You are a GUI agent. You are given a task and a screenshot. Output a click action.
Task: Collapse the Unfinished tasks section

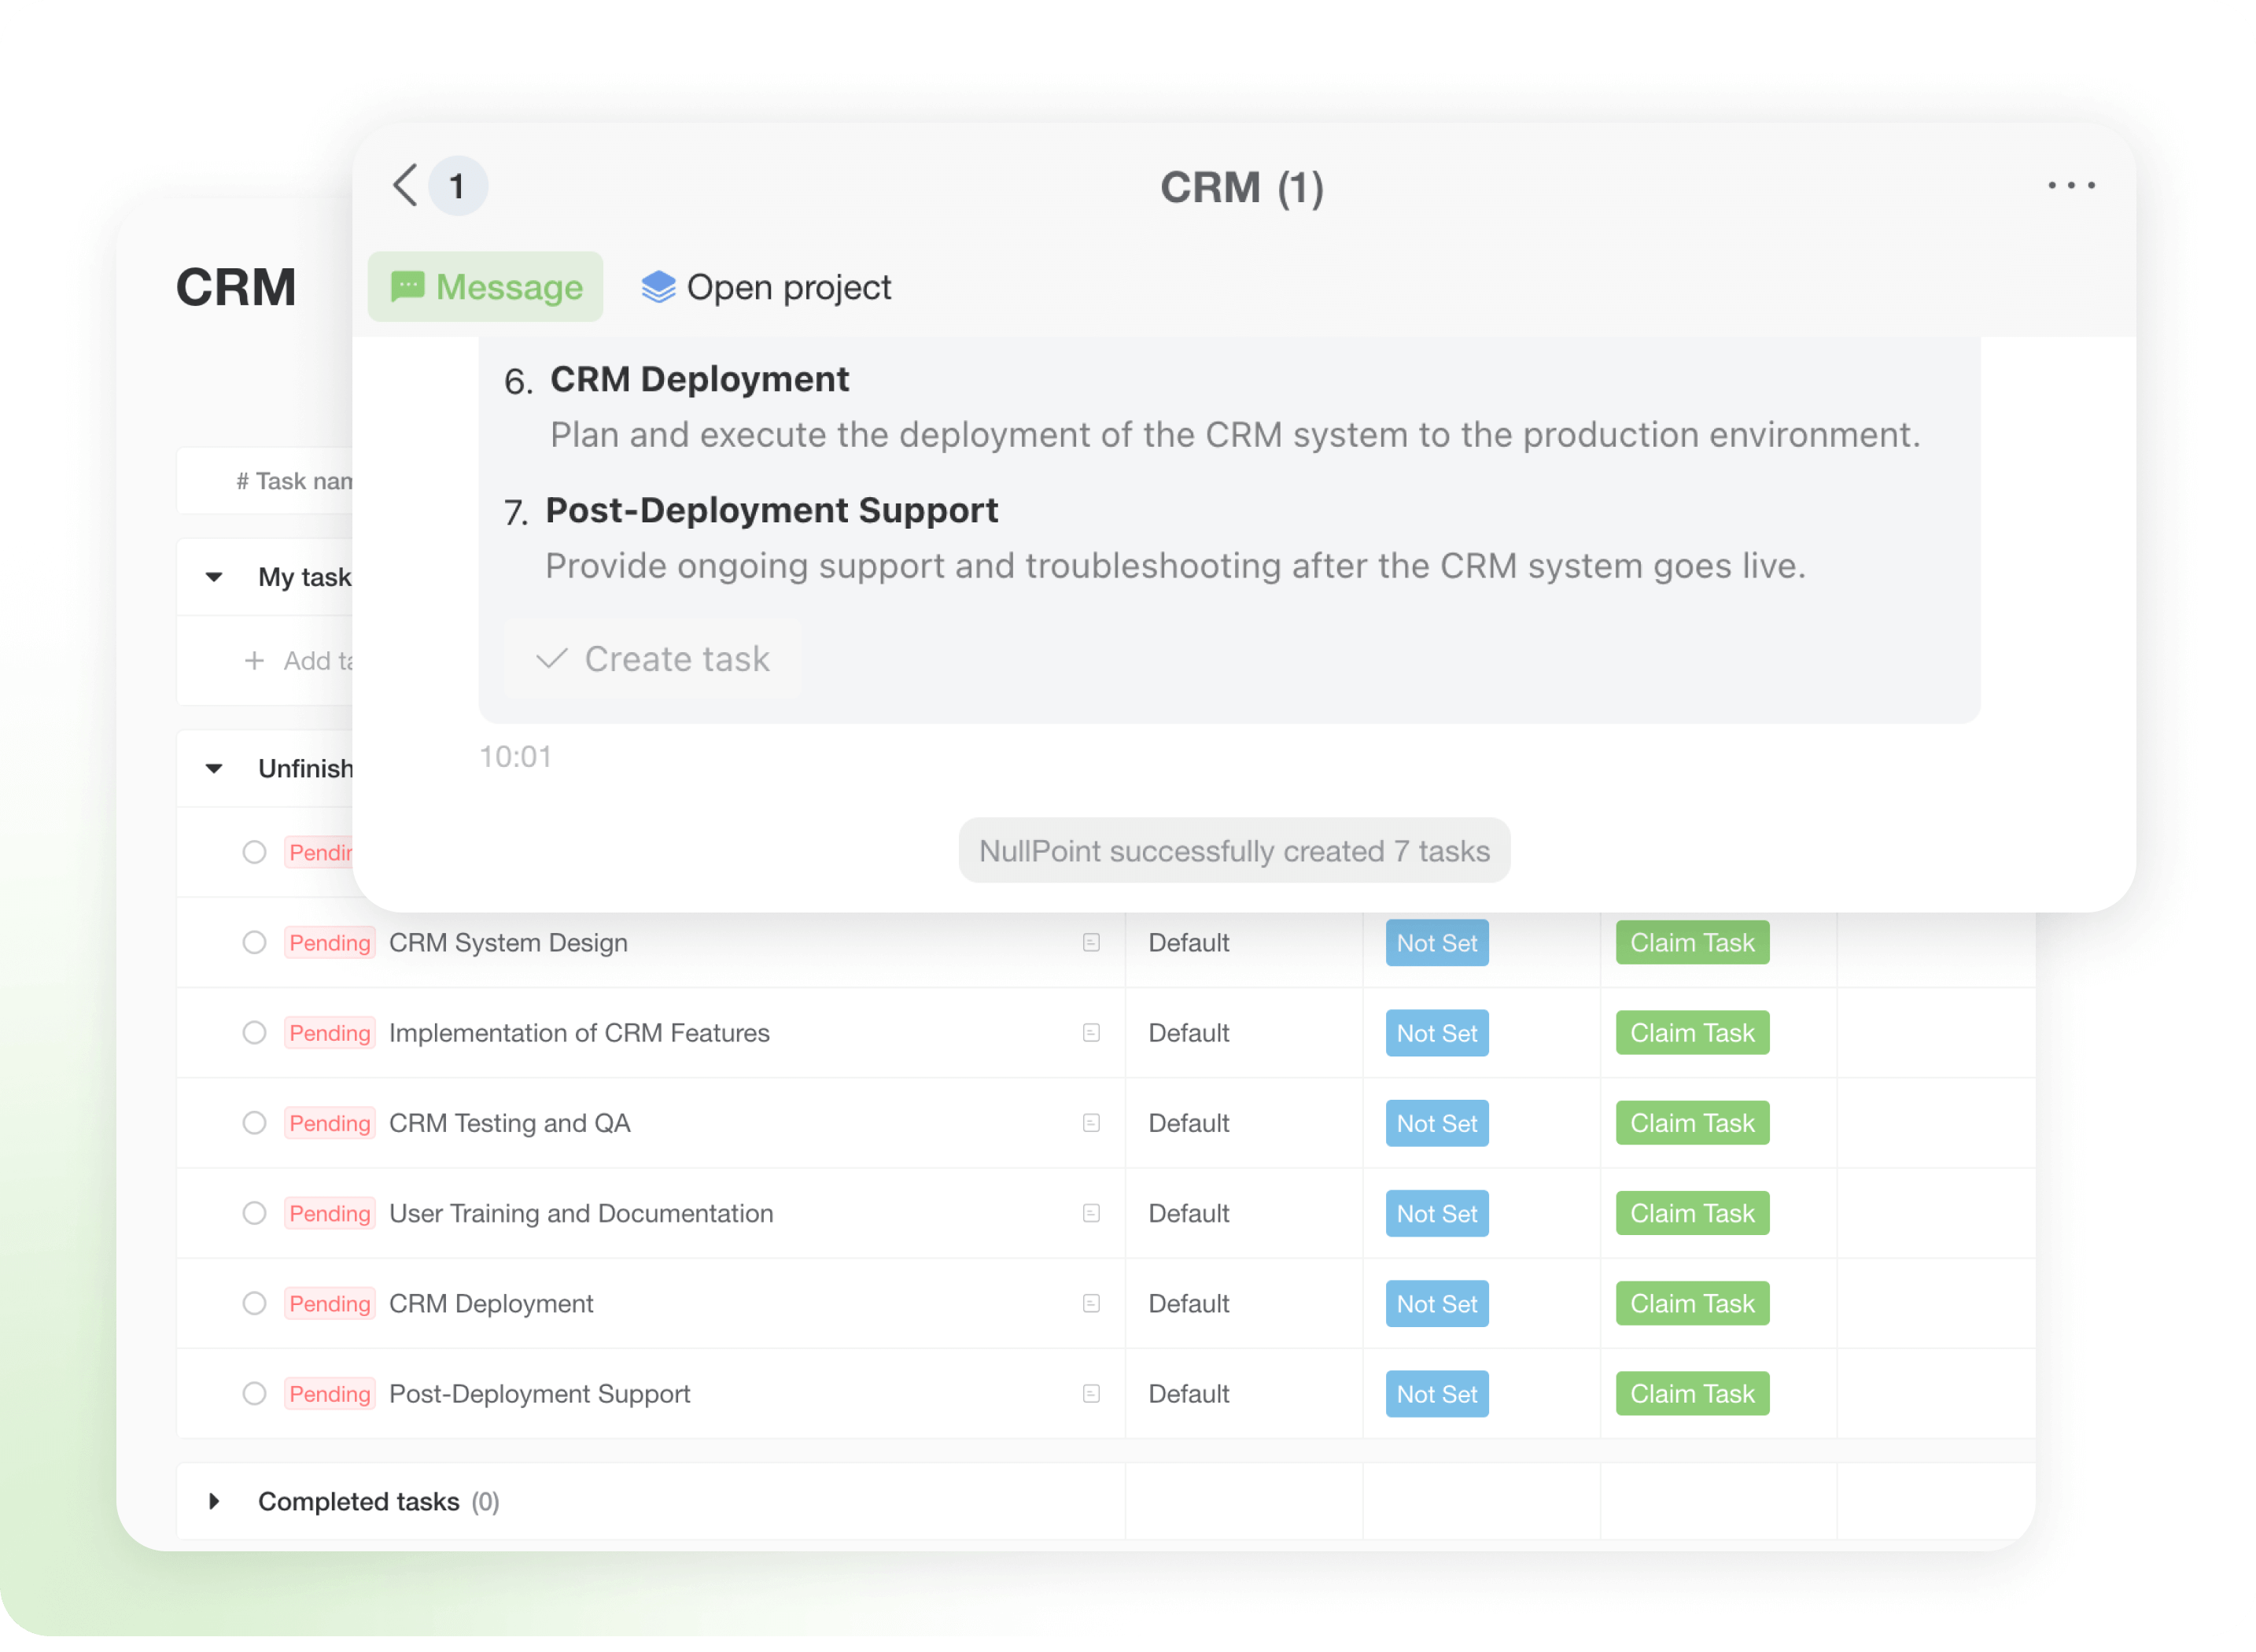coord(212,768)
